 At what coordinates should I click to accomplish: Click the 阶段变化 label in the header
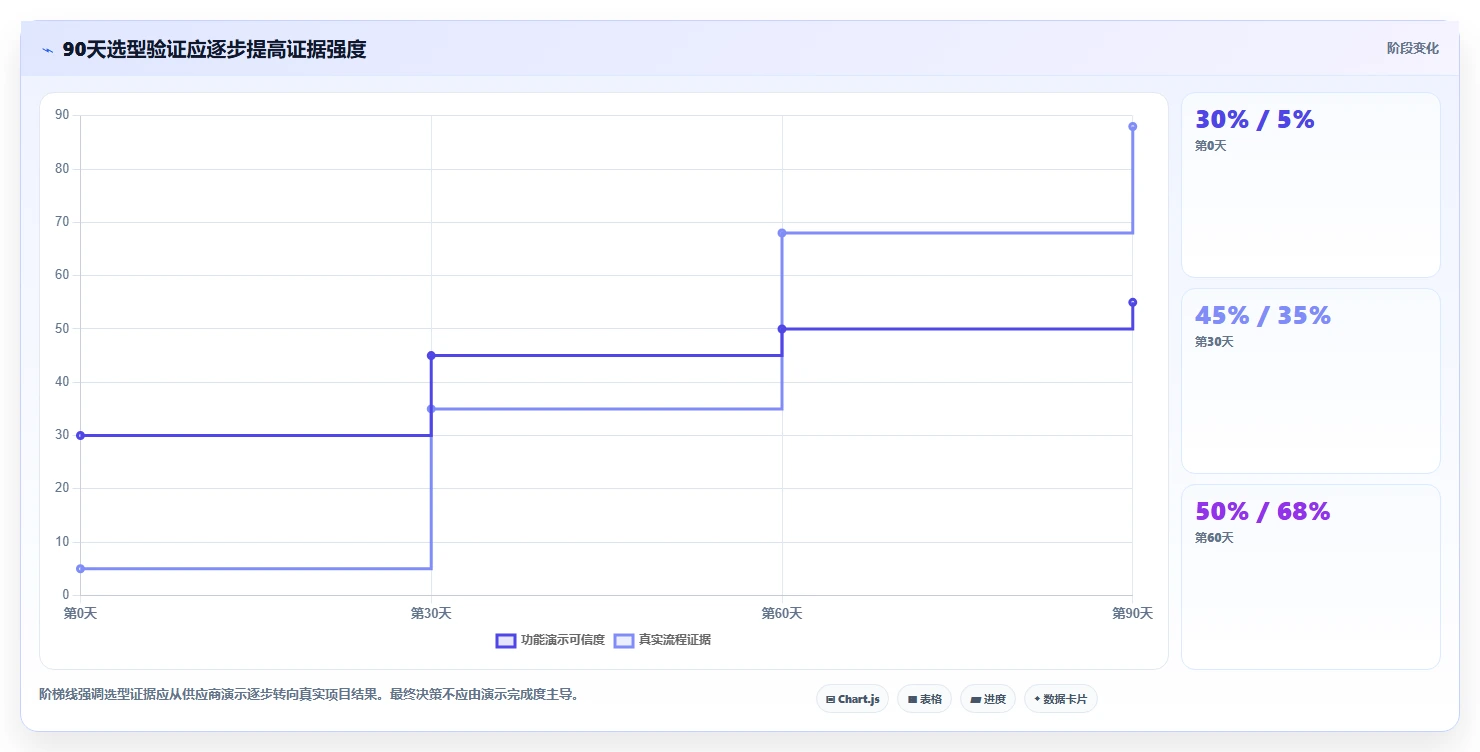1413,48
